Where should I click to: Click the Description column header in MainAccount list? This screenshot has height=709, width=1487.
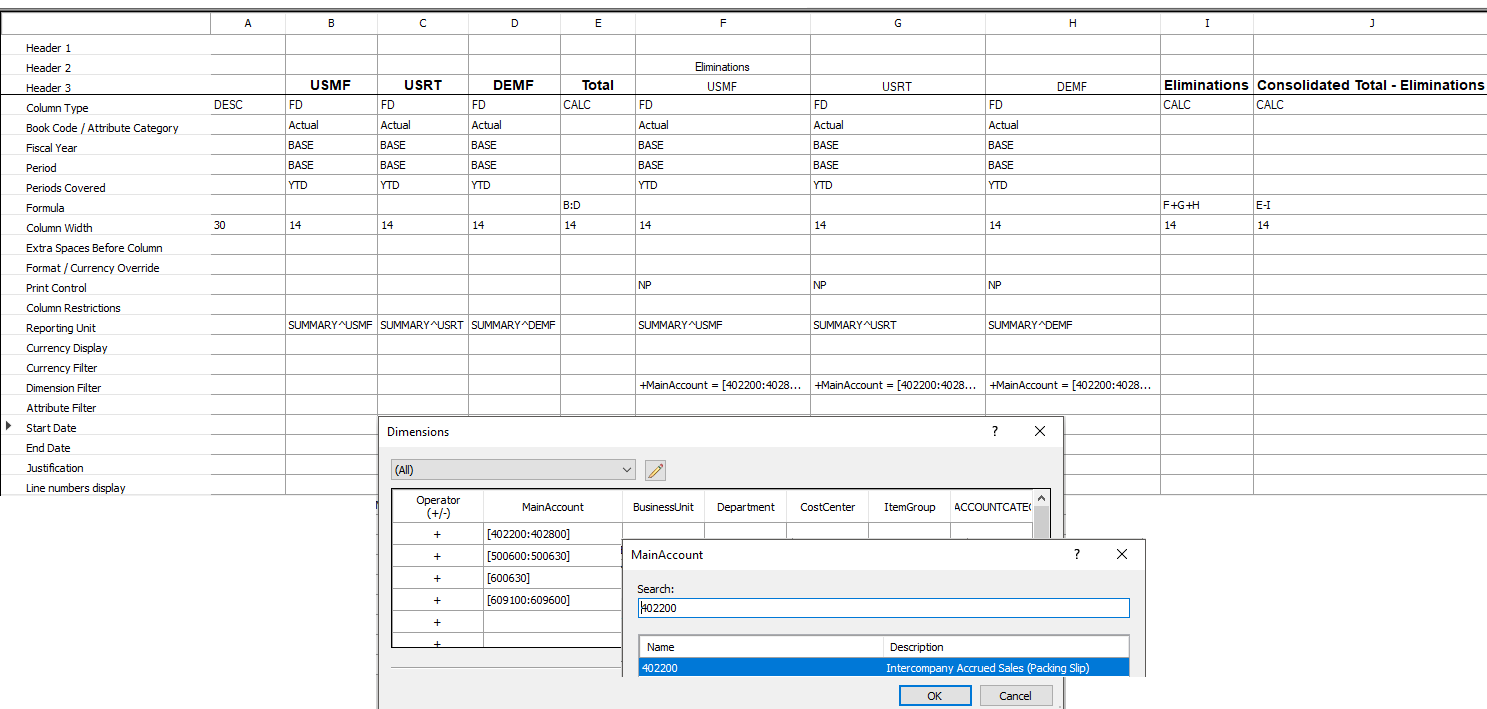[1006, 647]
